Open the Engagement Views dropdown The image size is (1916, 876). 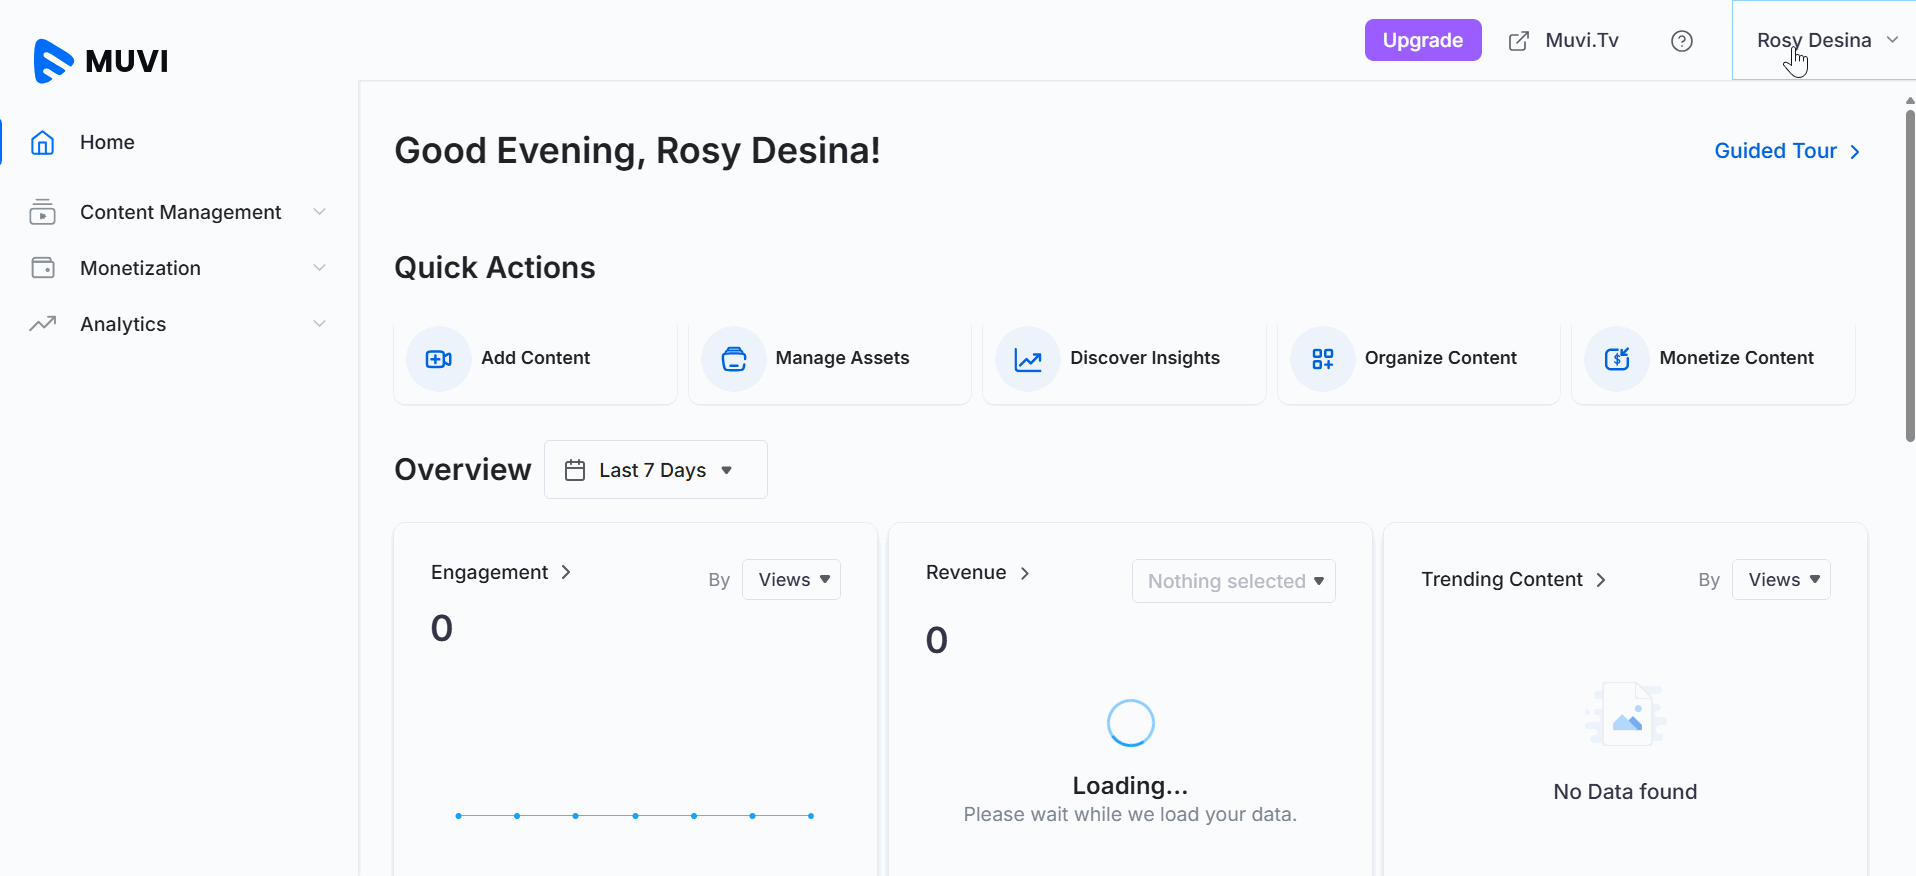click(x=792, y=580)
